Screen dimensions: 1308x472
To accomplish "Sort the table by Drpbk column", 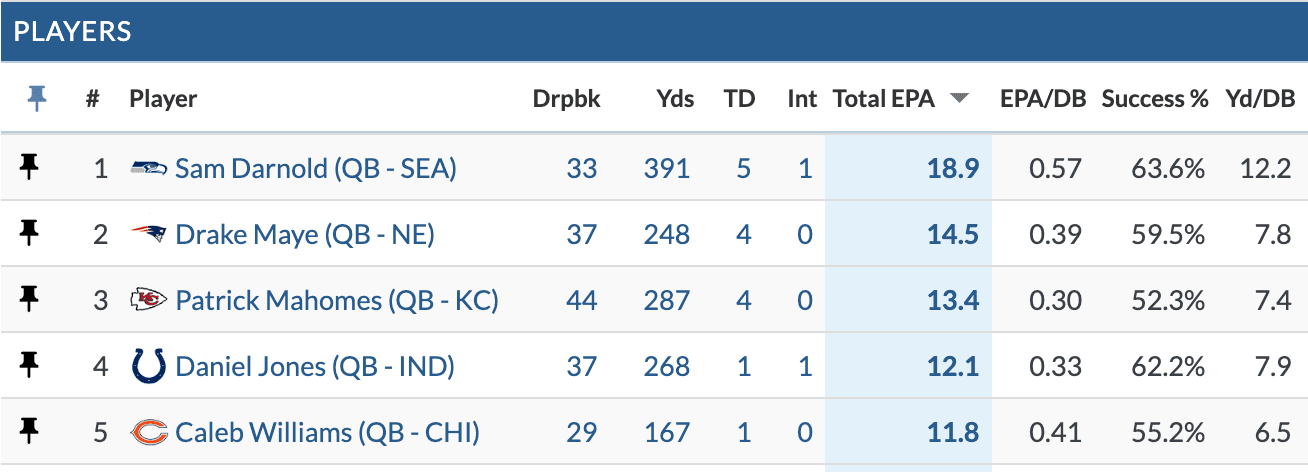I will pos(566,98).
